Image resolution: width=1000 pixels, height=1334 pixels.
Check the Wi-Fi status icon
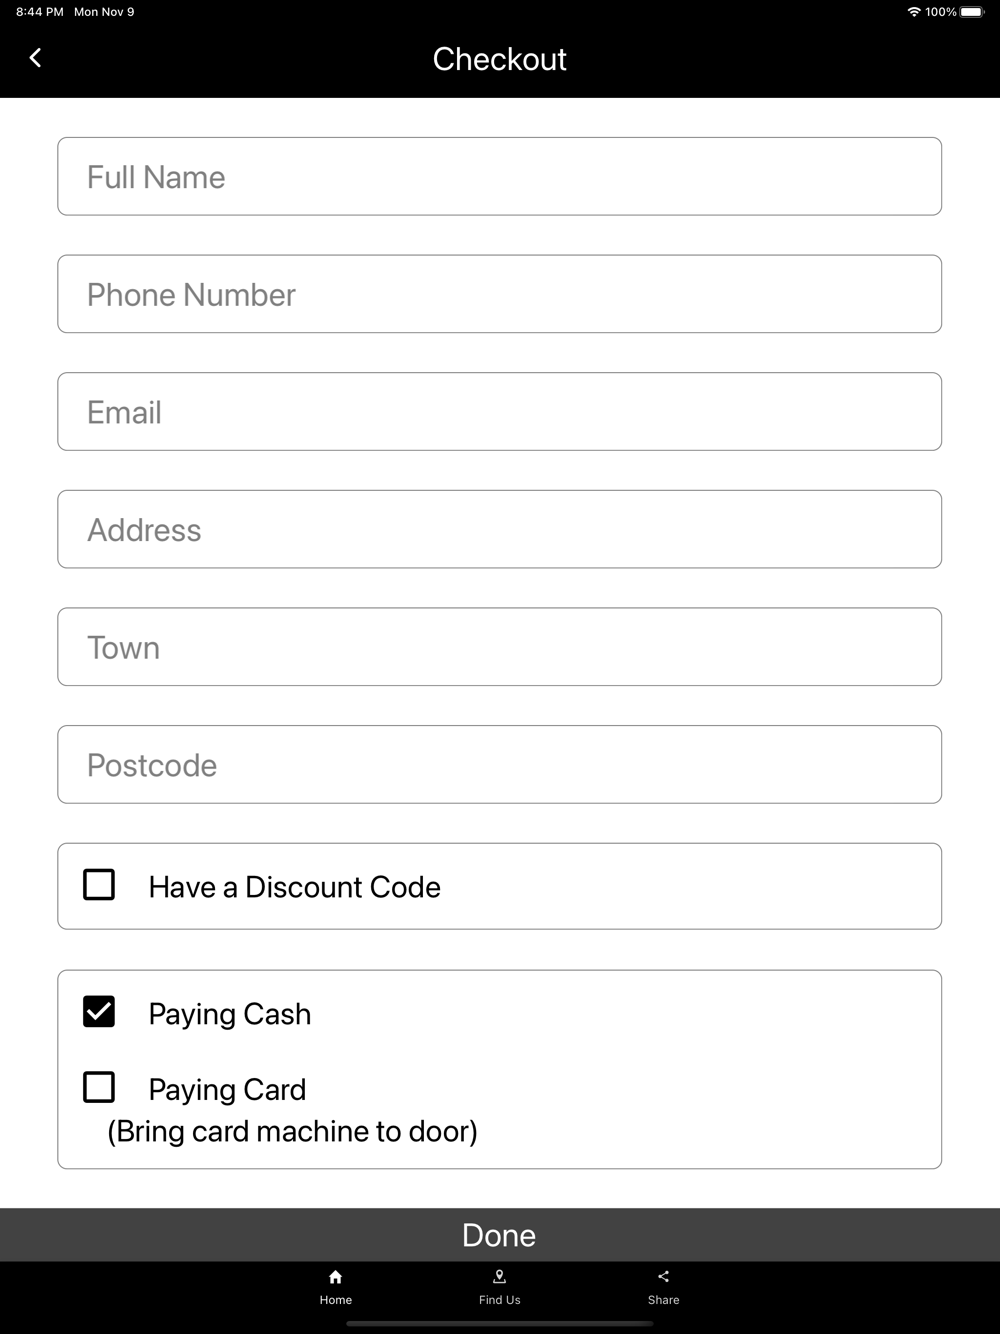tap(914, 12)
